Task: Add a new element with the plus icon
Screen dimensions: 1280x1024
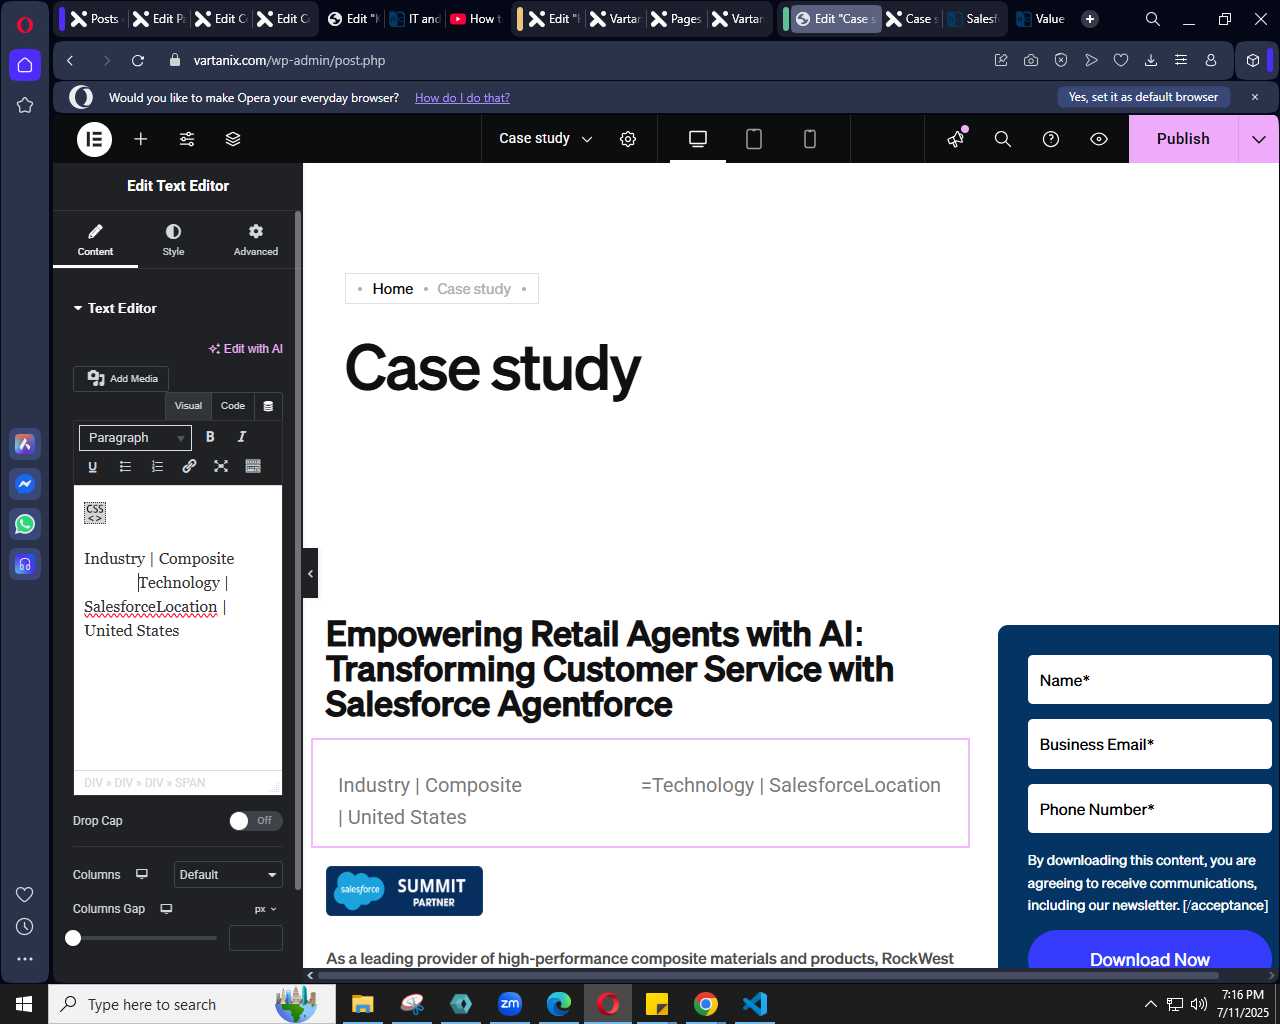Action: (141, 139)
